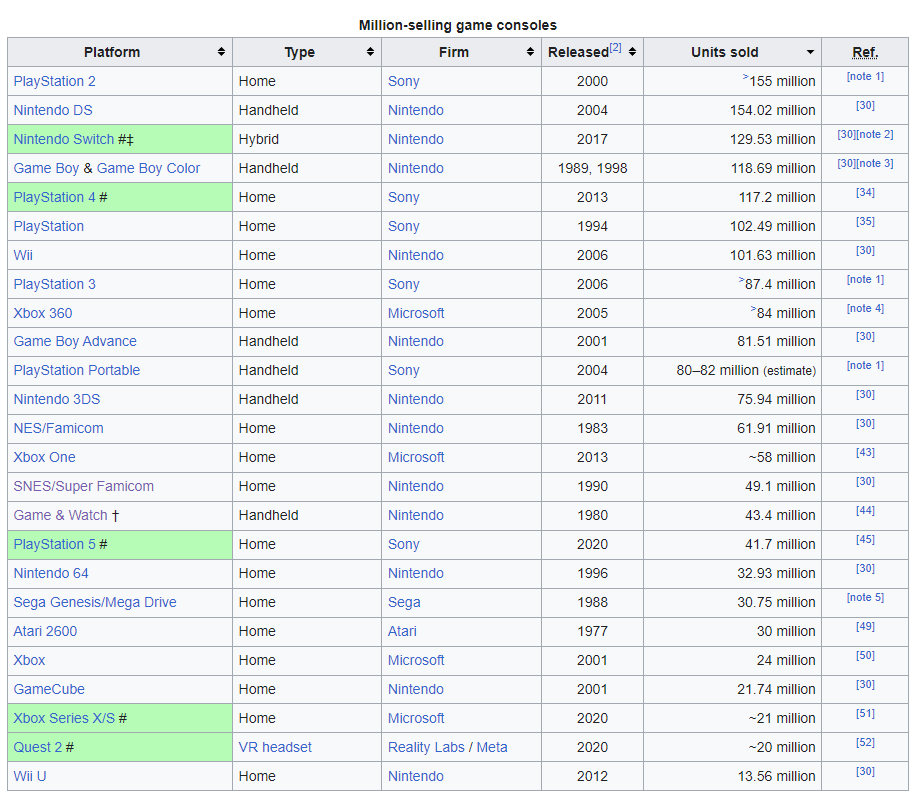Open the Xbox One link
The image size is (920, 791).
[x=45, y=457]
